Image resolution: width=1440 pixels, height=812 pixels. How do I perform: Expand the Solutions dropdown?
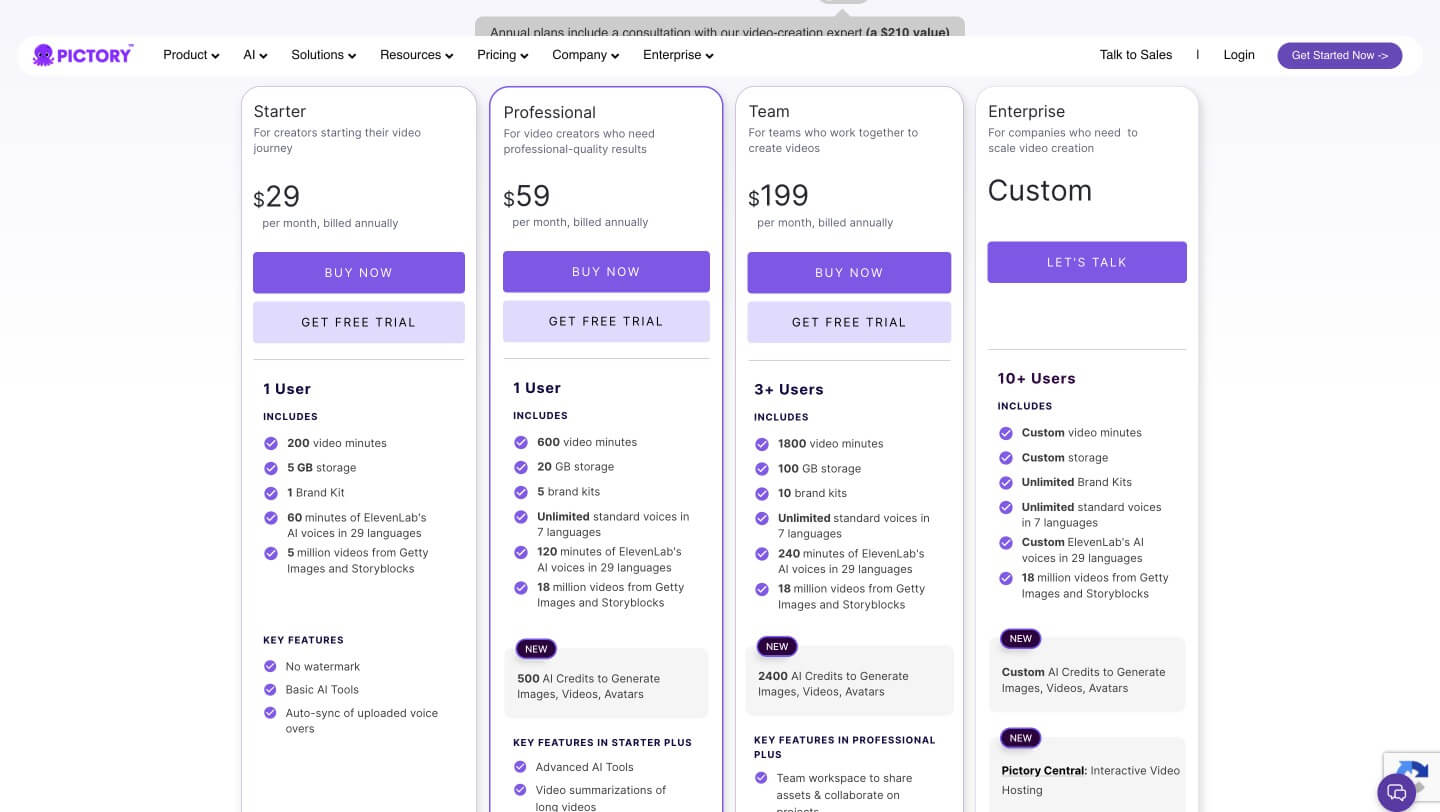tap(324, 55)
